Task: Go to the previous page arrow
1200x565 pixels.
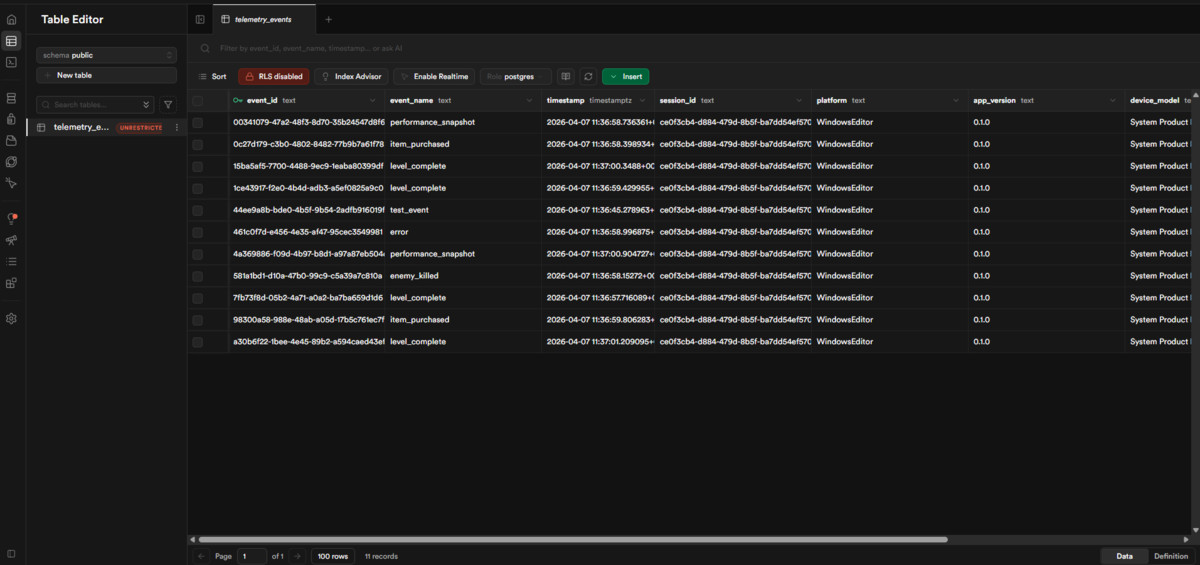Action: (201, 556)
